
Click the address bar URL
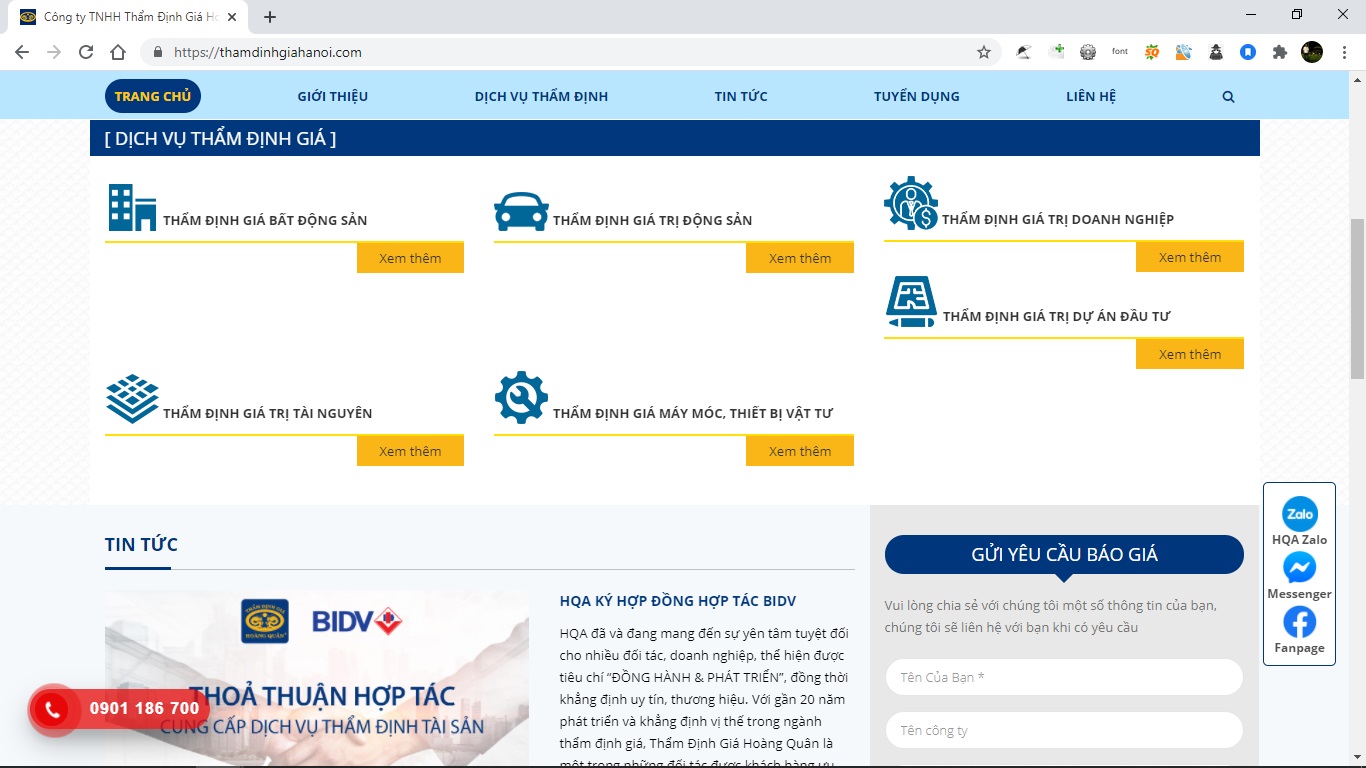tap(268, 52)
